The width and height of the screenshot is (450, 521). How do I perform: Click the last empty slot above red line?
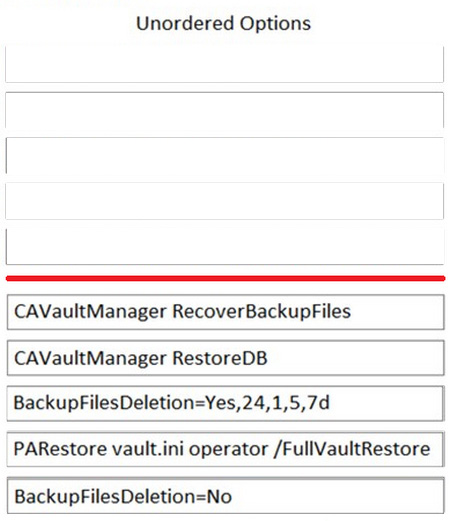224,247
